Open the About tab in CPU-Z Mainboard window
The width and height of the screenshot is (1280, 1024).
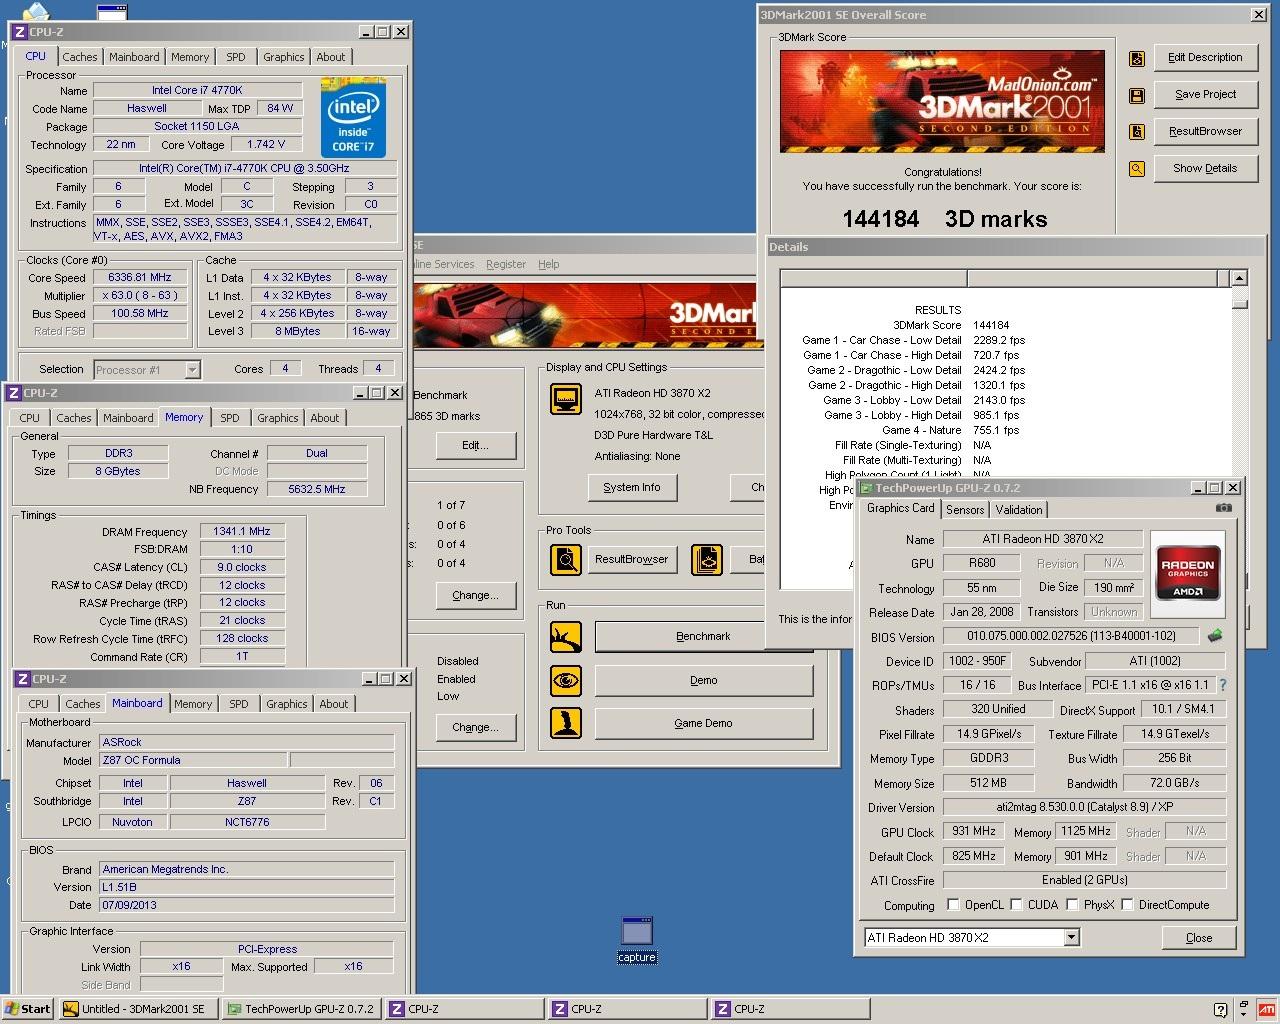333,704
